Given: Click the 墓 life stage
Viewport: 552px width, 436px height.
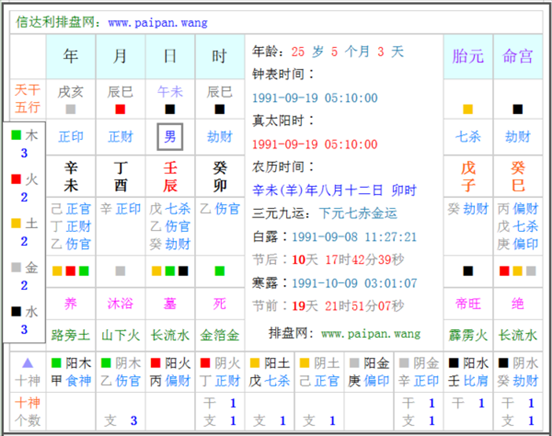Looking at the screenshot, I should [x=170, y=304].
